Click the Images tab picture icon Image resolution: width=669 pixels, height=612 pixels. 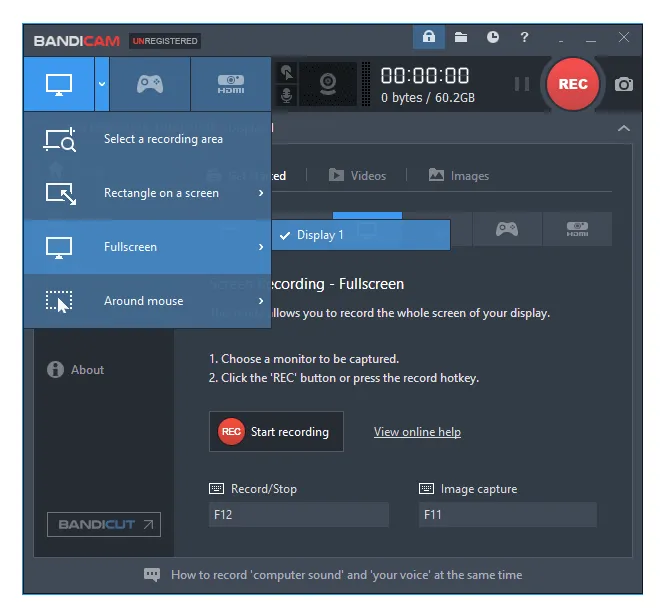[436, 175]
